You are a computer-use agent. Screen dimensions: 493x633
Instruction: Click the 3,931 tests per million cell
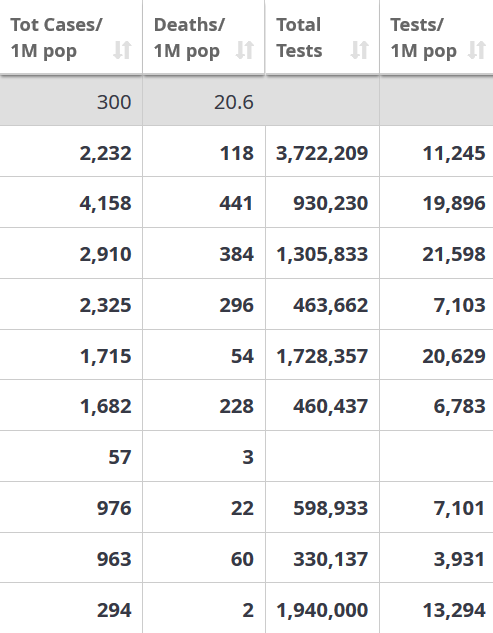tap(436, 558)
